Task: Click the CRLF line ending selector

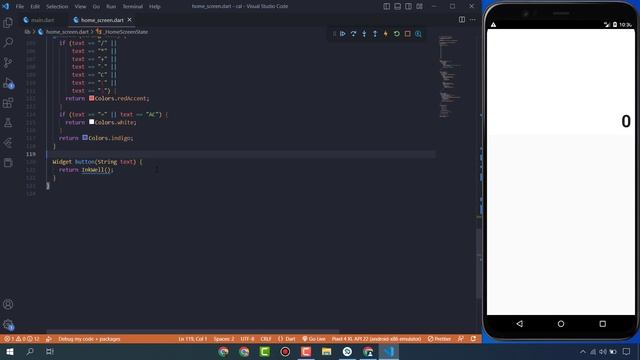Action: tap(266, 339)
